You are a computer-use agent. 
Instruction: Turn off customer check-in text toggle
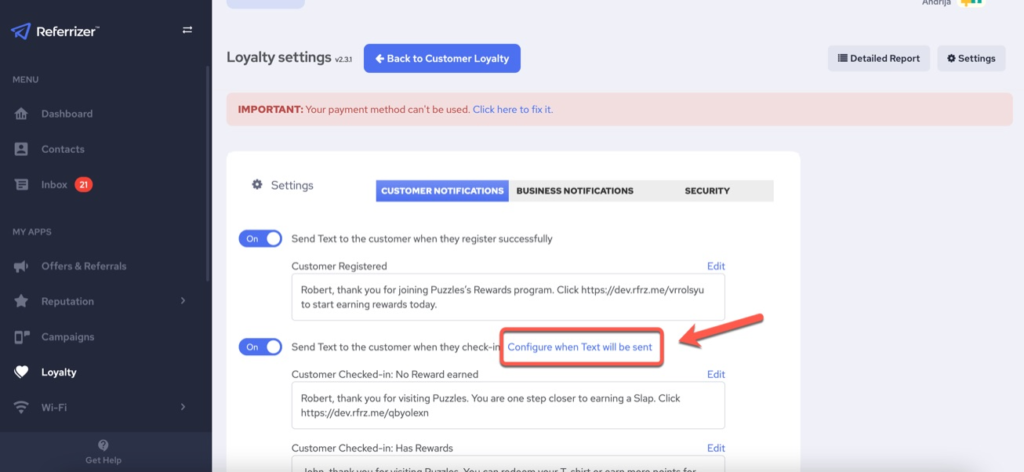coord(260,346)
